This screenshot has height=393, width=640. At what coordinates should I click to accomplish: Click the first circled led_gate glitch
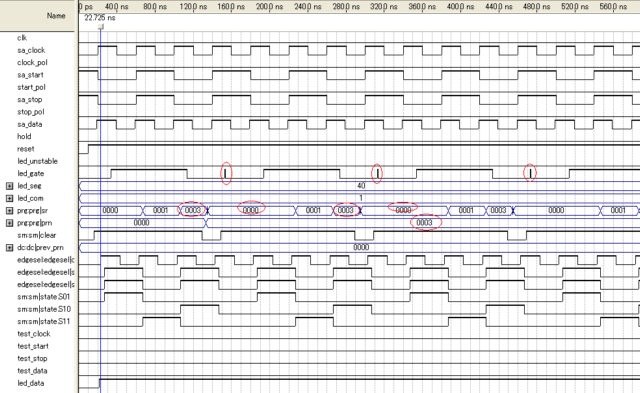(x=226, y=173)
